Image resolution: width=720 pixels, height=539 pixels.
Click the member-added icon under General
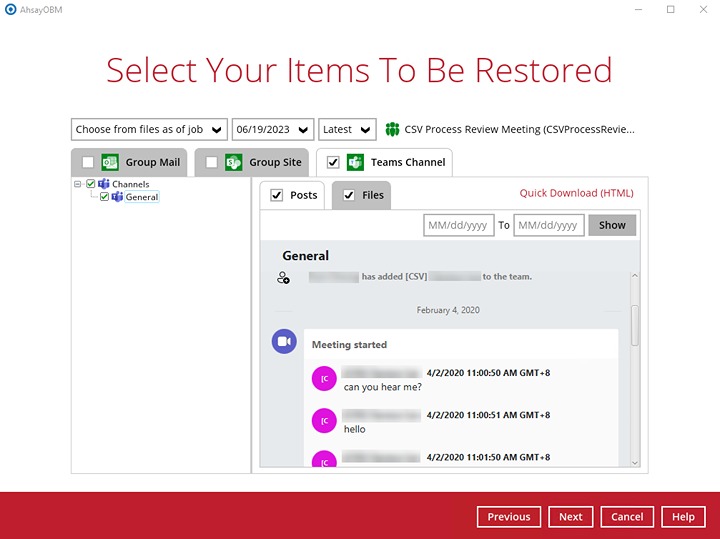coord(283,277)
